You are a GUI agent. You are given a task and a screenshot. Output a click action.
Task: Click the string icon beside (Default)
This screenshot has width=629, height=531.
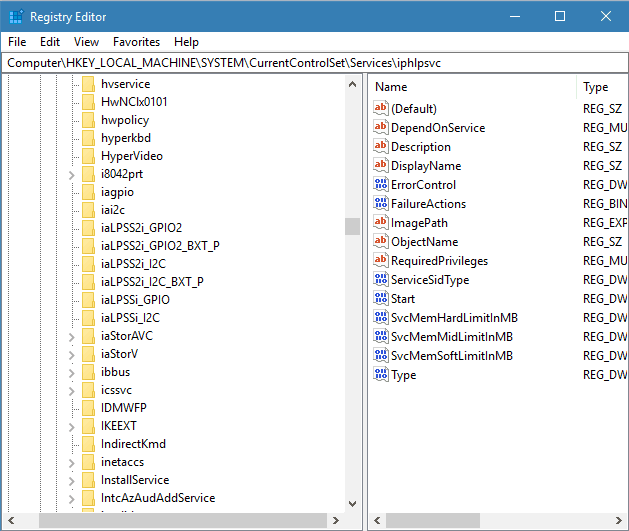pos(381,108)
